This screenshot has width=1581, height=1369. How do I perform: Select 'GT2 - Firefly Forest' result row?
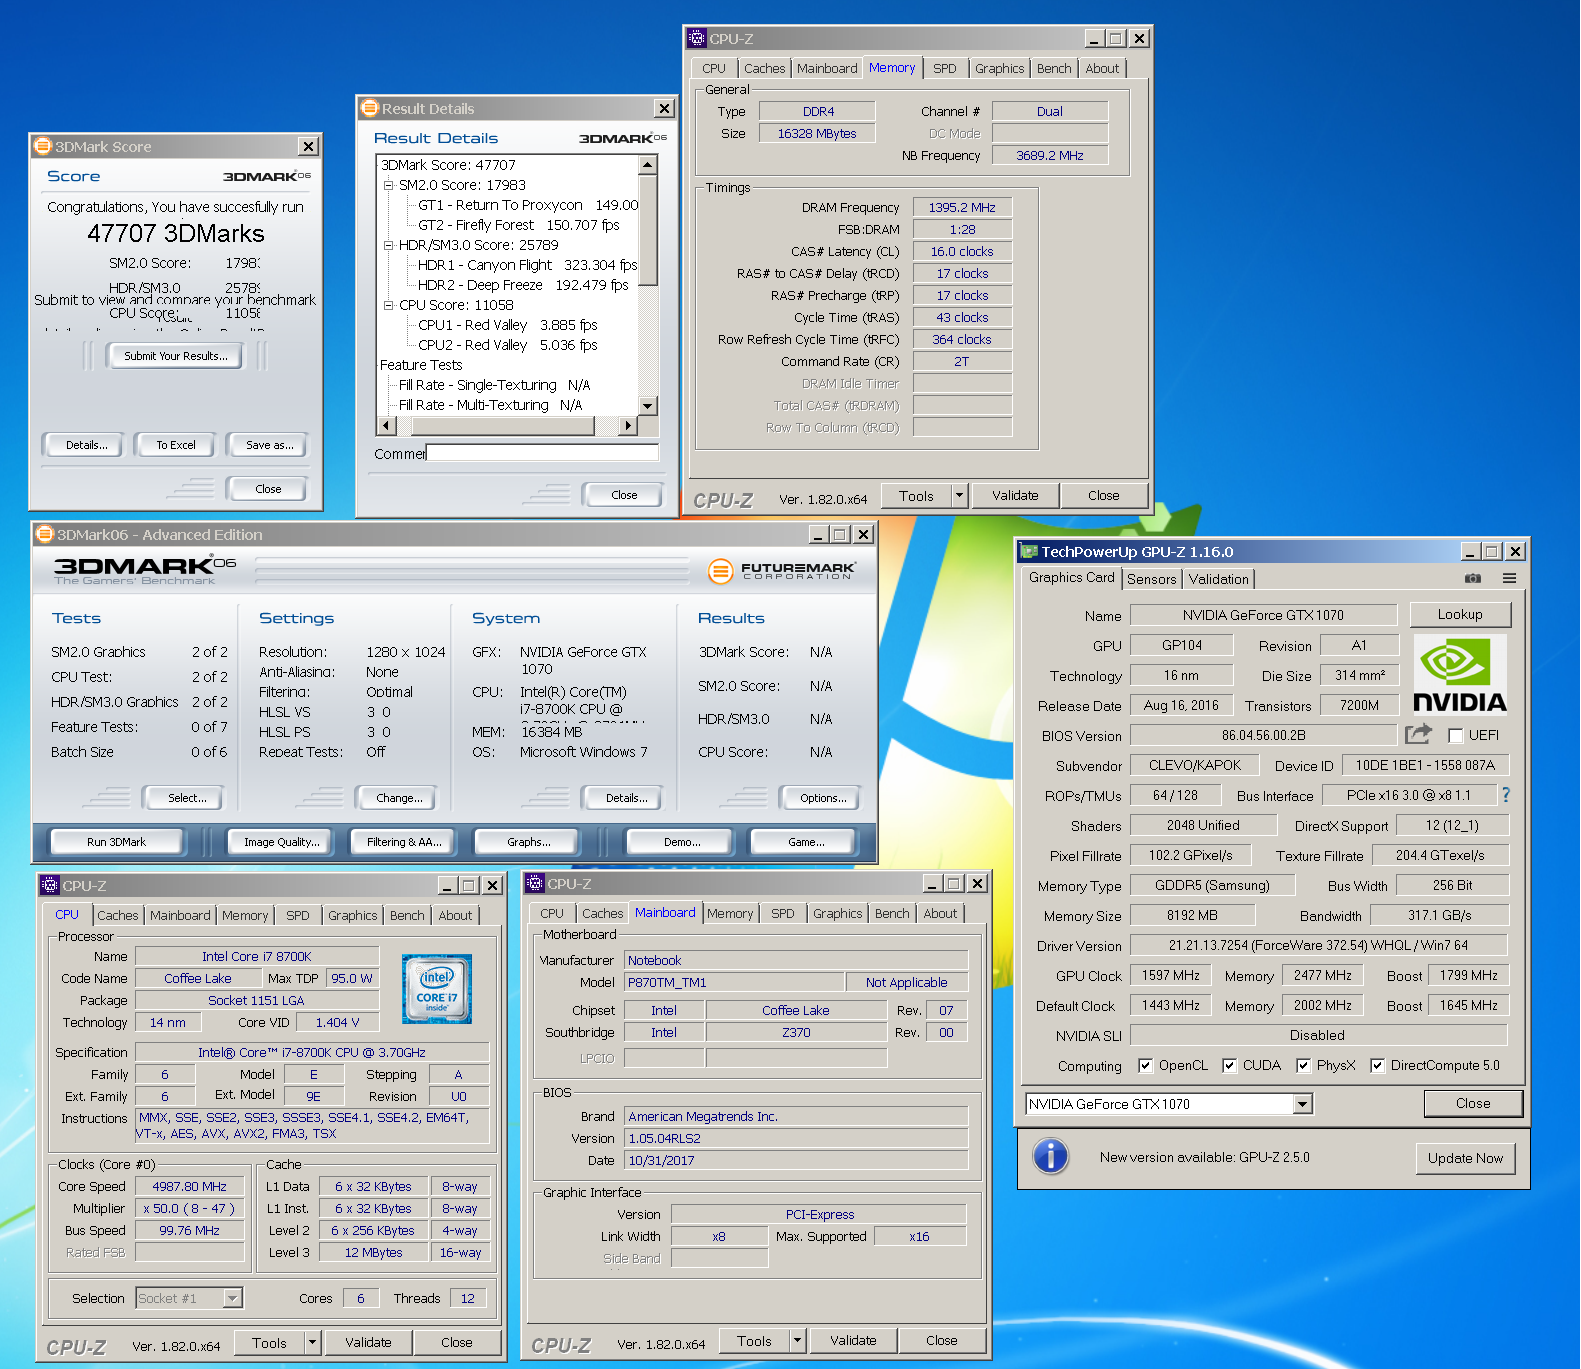[519, 225]
